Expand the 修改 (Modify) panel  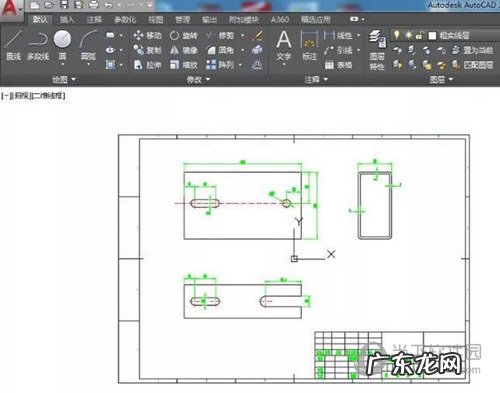[x=198, y=79]
